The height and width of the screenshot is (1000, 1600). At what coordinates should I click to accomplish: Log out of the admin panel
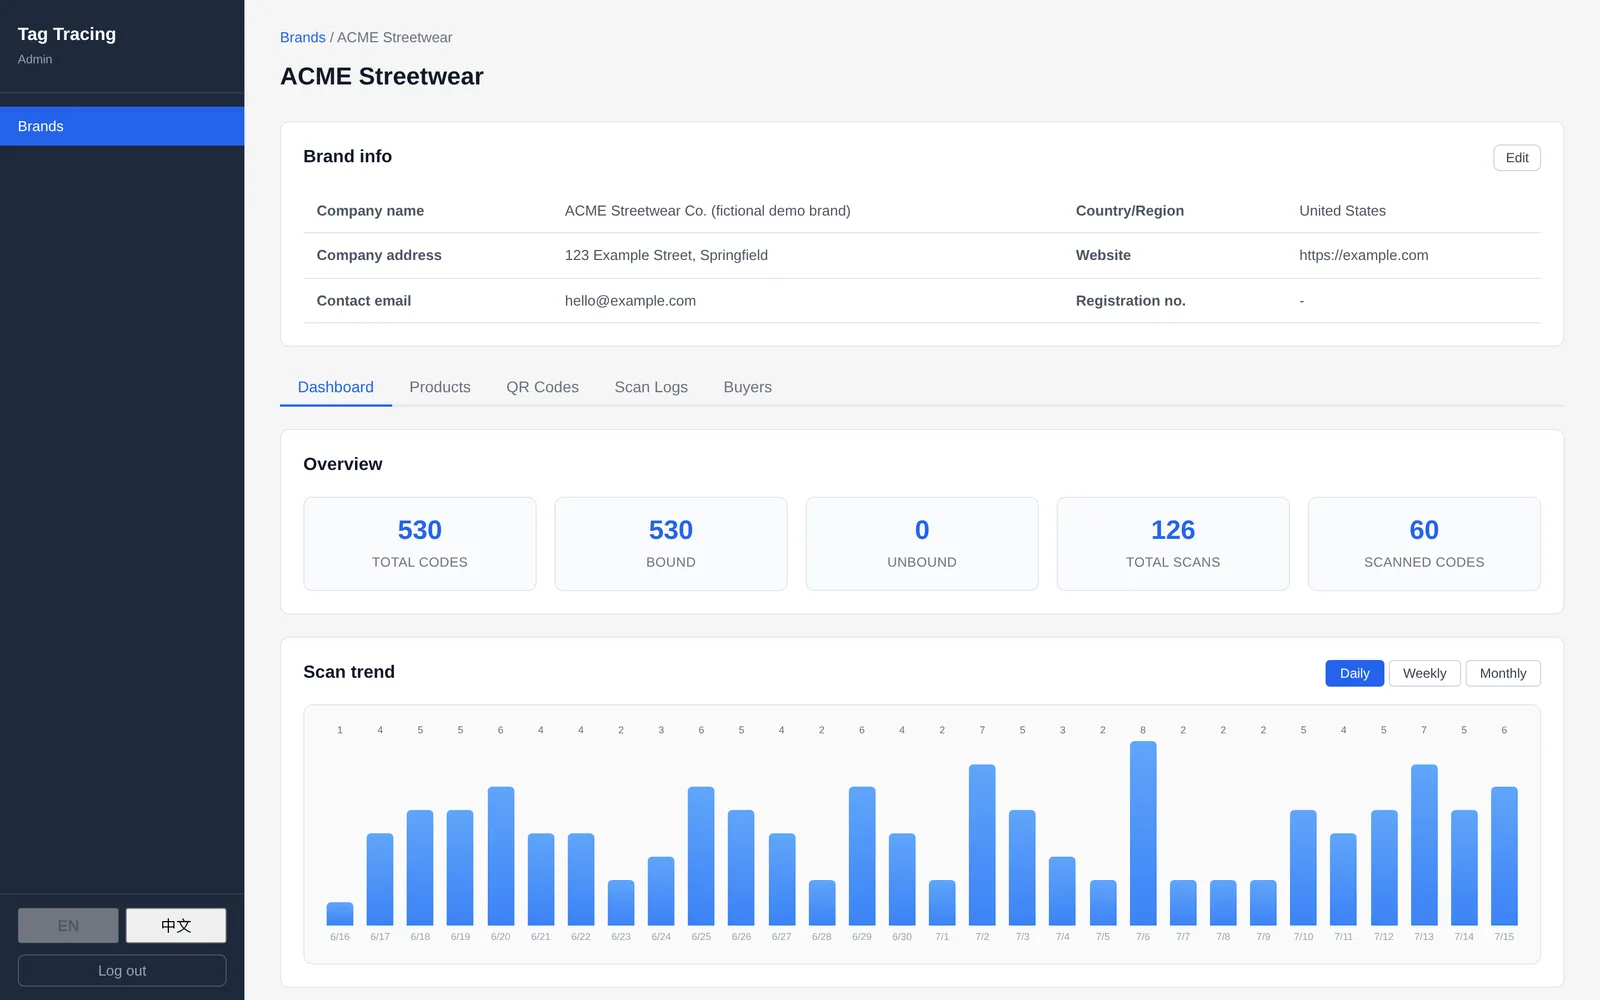(122, 971)
